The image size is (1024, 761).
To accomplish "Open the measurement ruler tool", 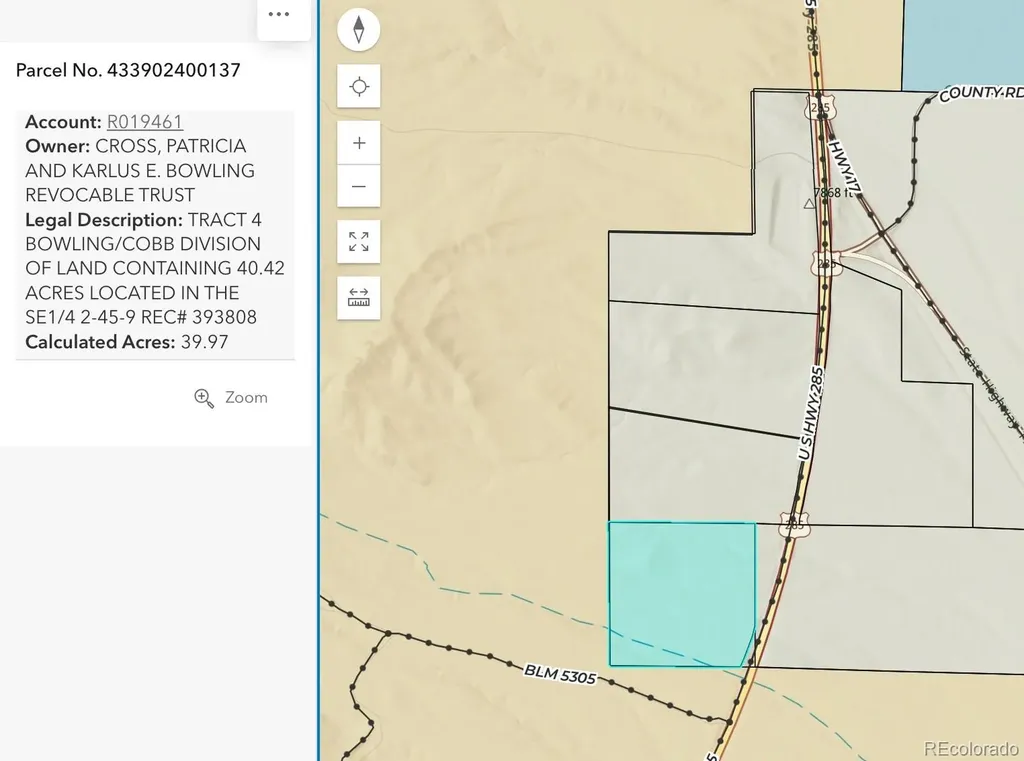I will pos(359,298).
